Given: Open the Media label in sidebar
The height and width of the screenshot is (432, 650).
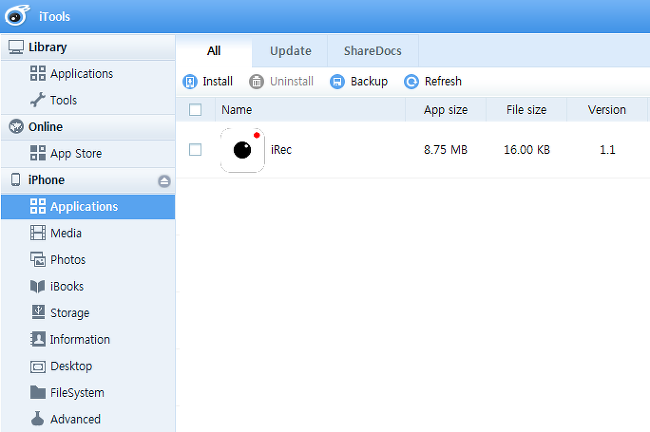Looking at the screenshot, I should coord(66,233).
